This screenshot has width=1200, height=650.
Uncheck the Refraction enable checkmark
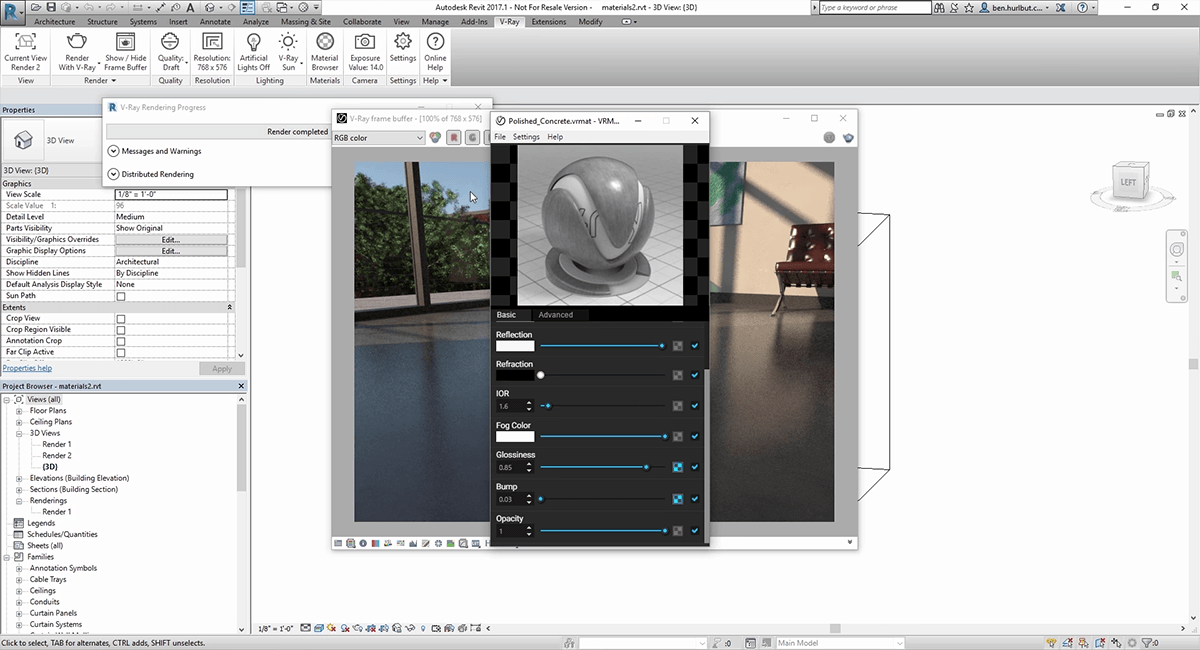tap(695, 375)
